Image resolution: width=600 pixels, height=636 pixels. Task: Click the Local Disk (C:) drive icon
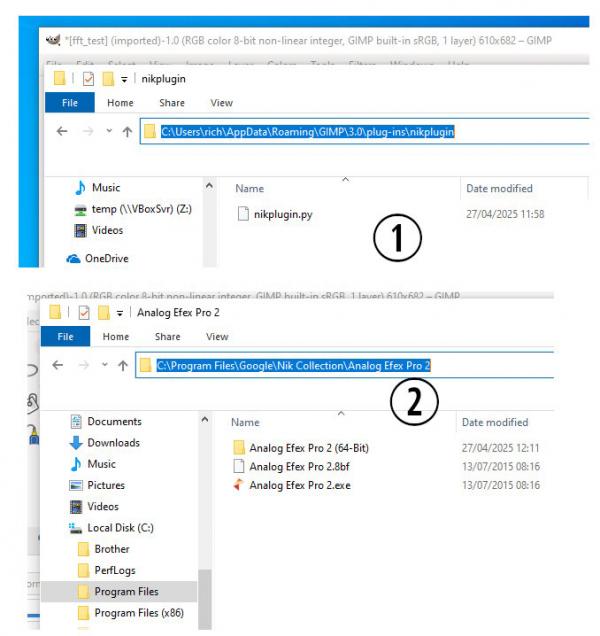coord(75,528)
